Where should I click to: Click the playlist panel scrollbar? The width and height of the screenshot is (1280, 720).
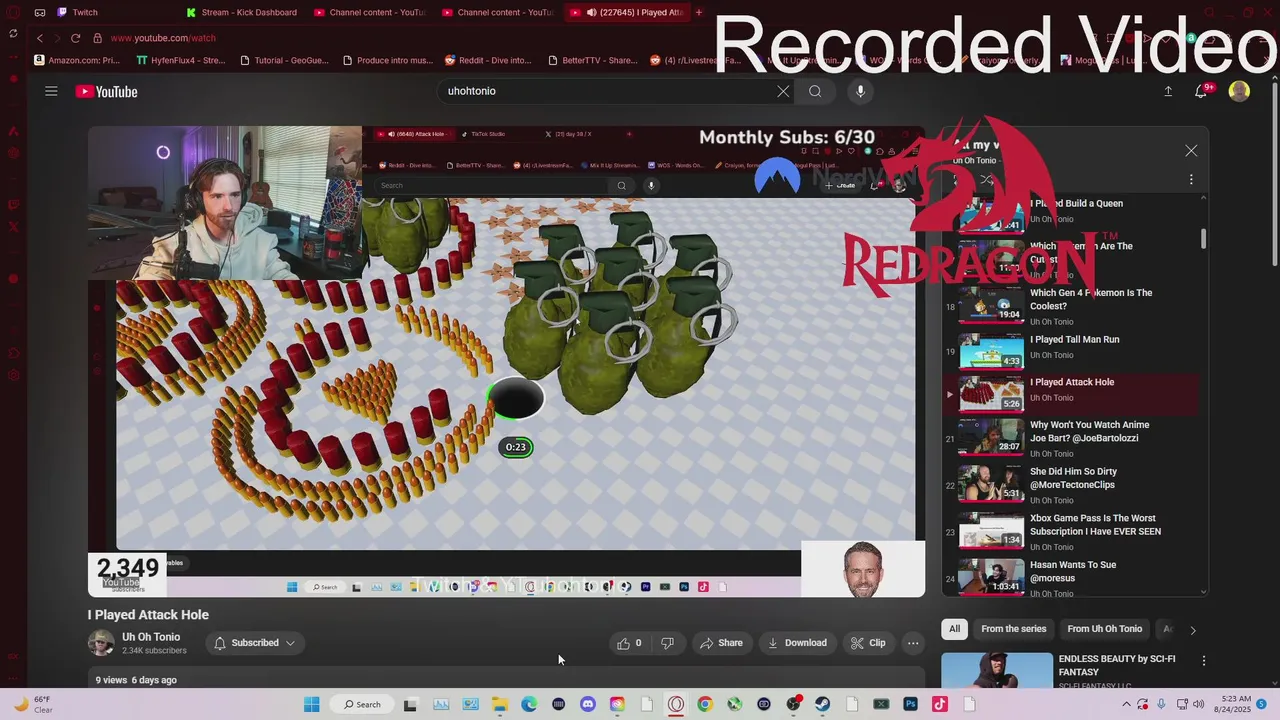pyautogui.click(x=1203, y=239)
